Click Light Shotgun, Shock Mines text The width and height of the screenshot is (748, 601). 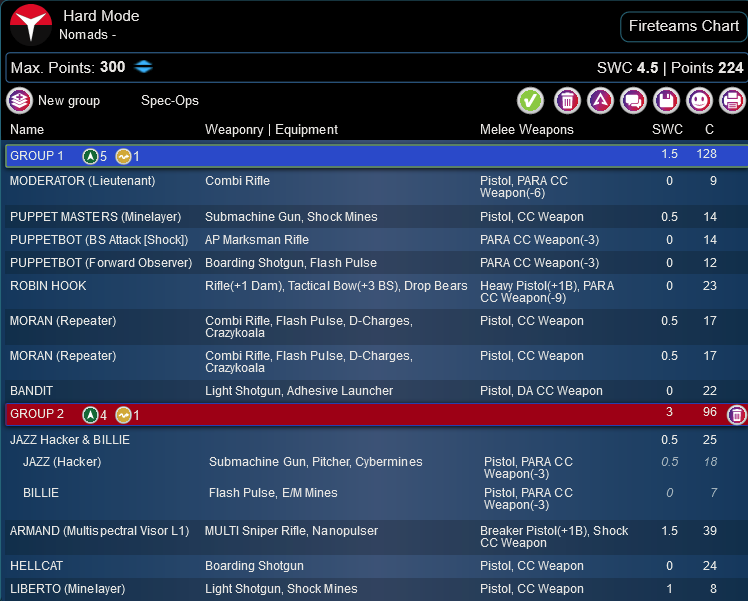click(x=281, y=589)
